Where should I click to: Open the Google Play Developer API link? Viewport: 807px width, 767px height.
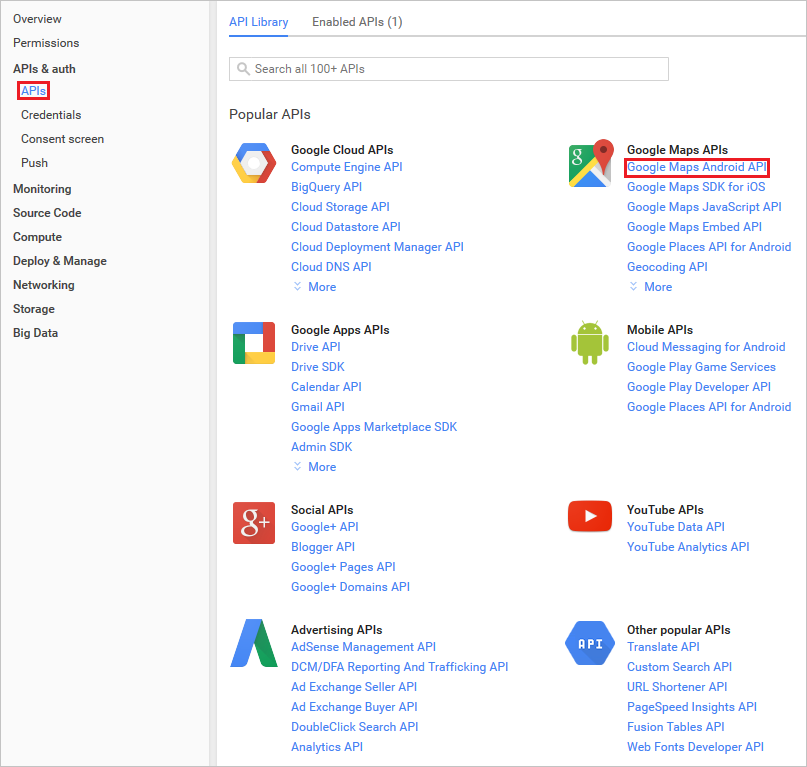pyautogui.click(x=699, y=387)
